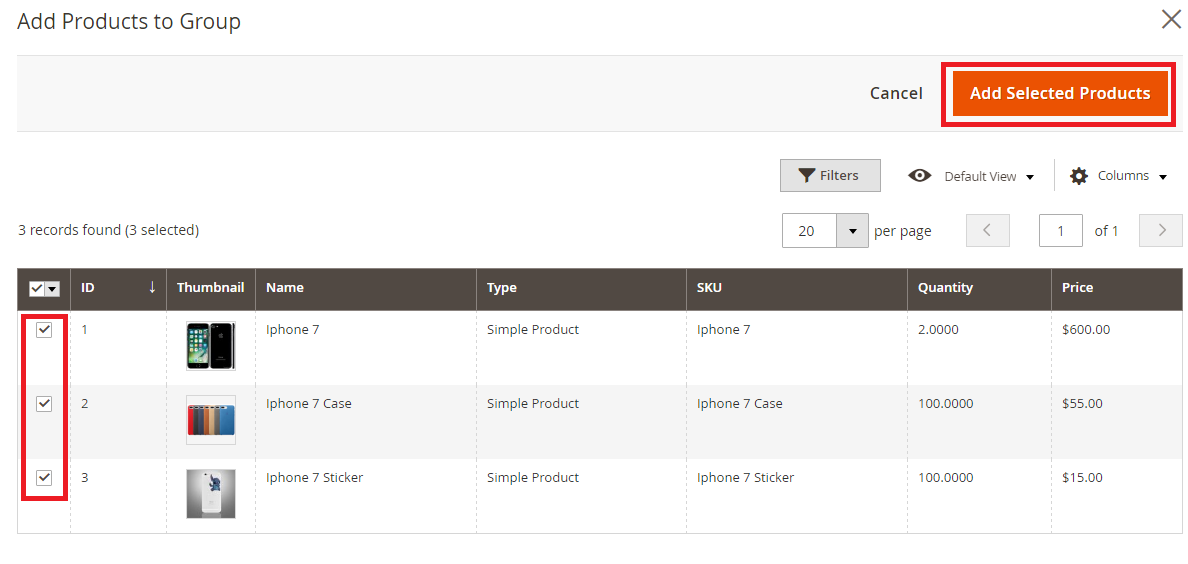This screenshot has height=564, width=1188.
Task: Open the mass-select options arrow in header
Action: tap(52, 289)
